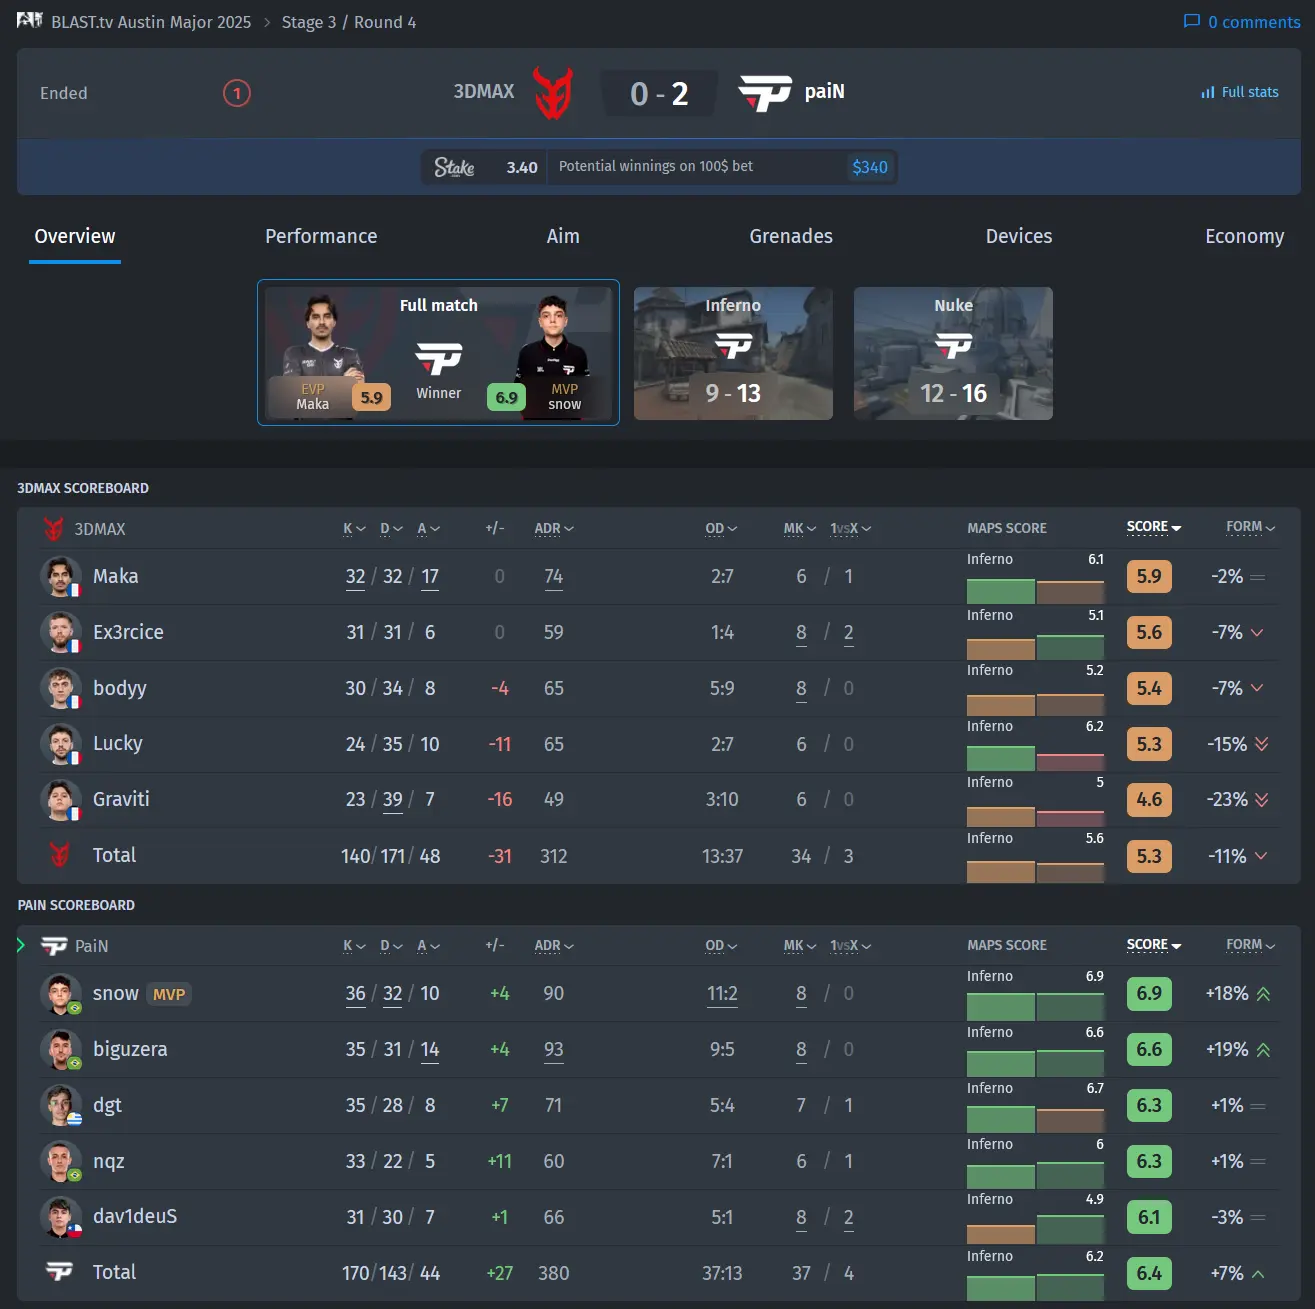Open Ex3rcice's player avatar
This screenshot has height=1309, width=1315.
coord(60,632)
